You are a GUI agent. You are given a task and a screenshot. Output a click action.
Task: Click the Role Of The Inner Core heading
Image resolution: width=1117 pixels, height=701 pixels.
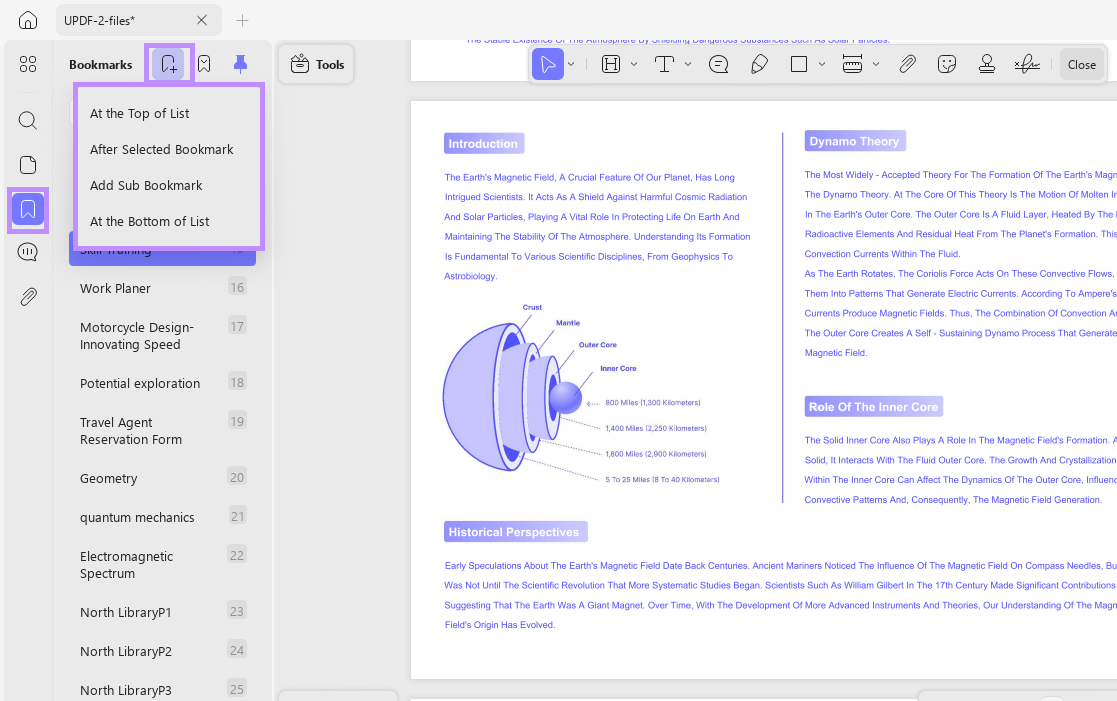873,407
